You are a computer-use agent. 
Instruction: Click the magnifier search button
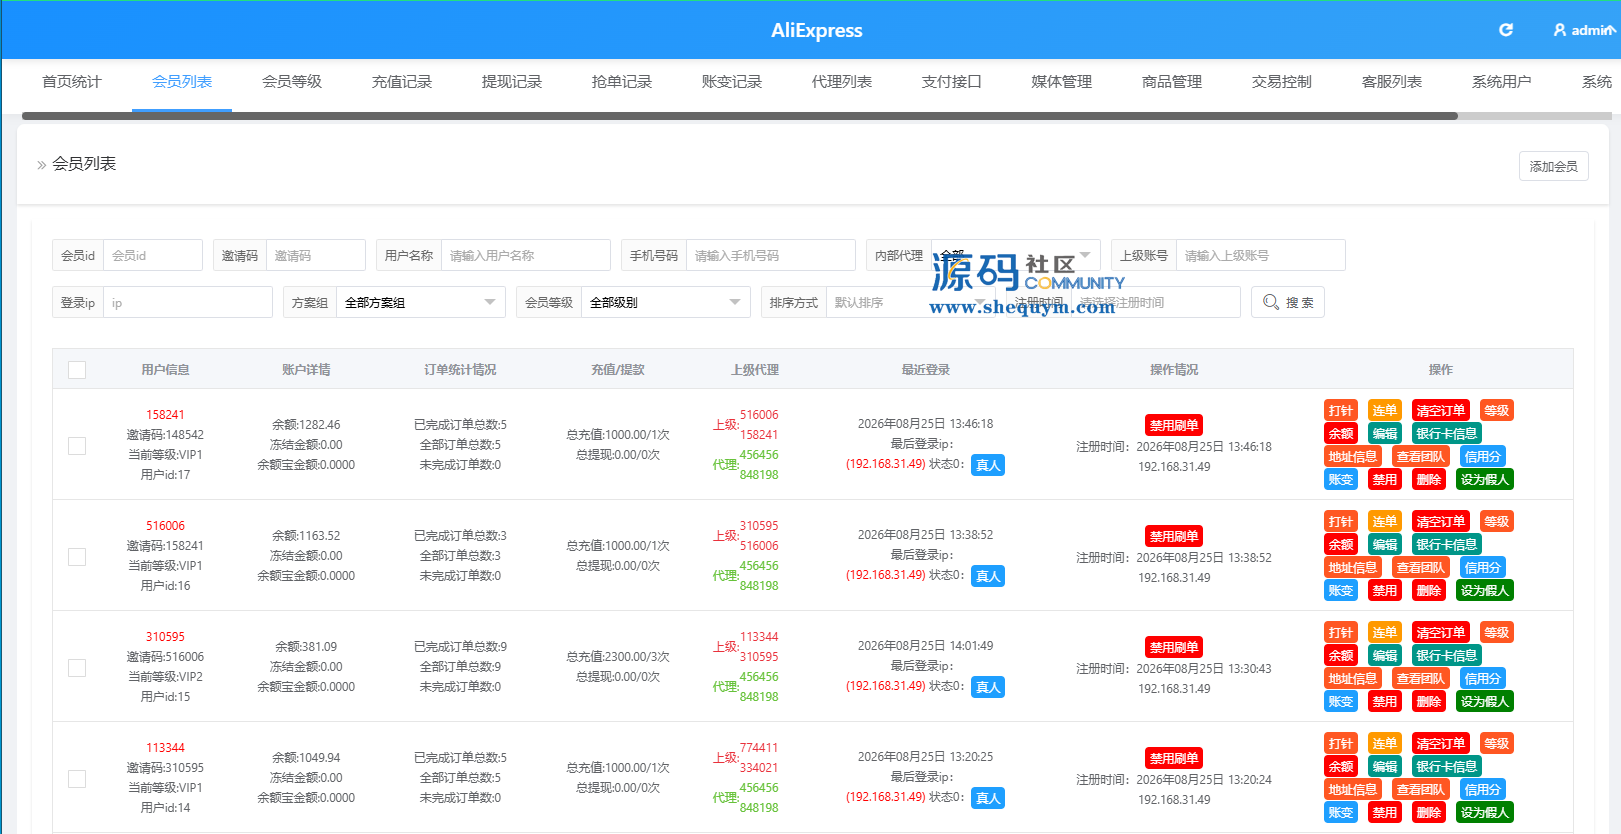pos(1288,302)
